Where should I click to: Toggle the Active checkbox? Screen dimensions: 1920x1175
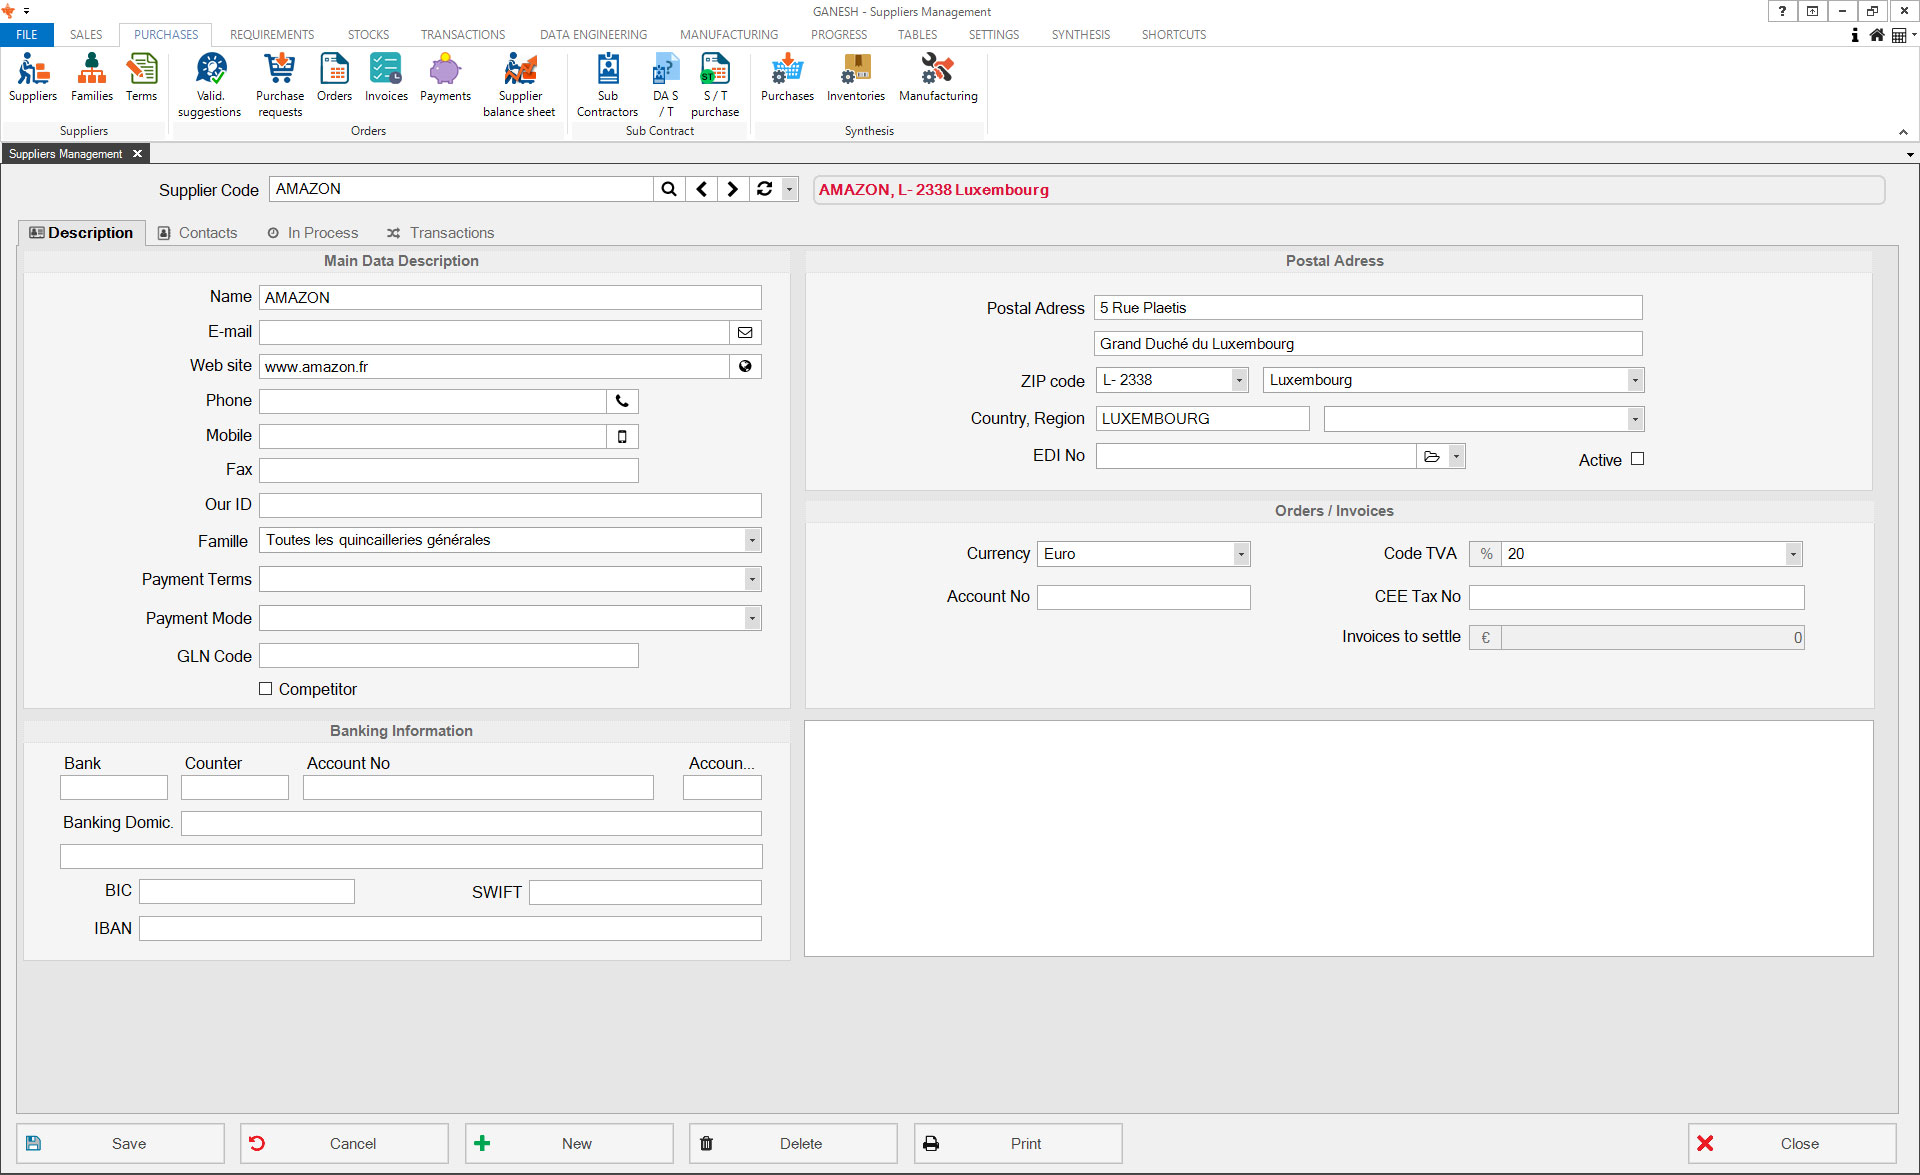pyautogui.click(x=1637, y=459)
